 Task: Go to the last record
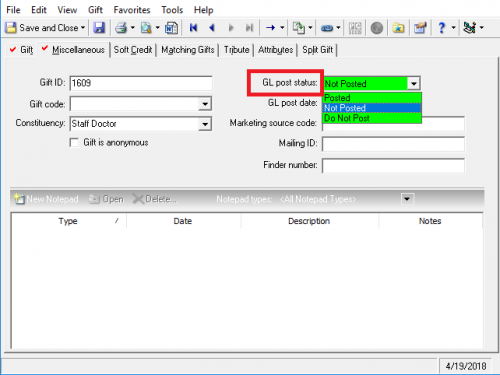click(x=249, y=28)
